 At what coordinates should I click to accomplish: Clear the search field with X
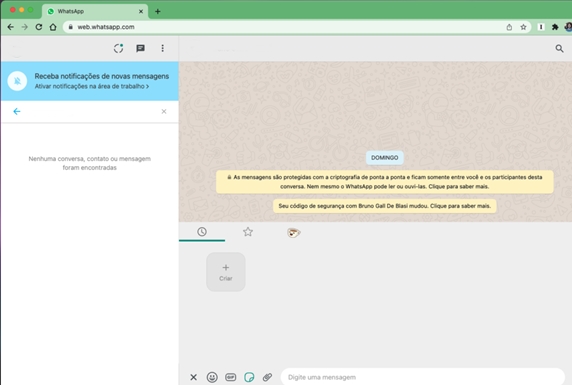click(164, 111)
